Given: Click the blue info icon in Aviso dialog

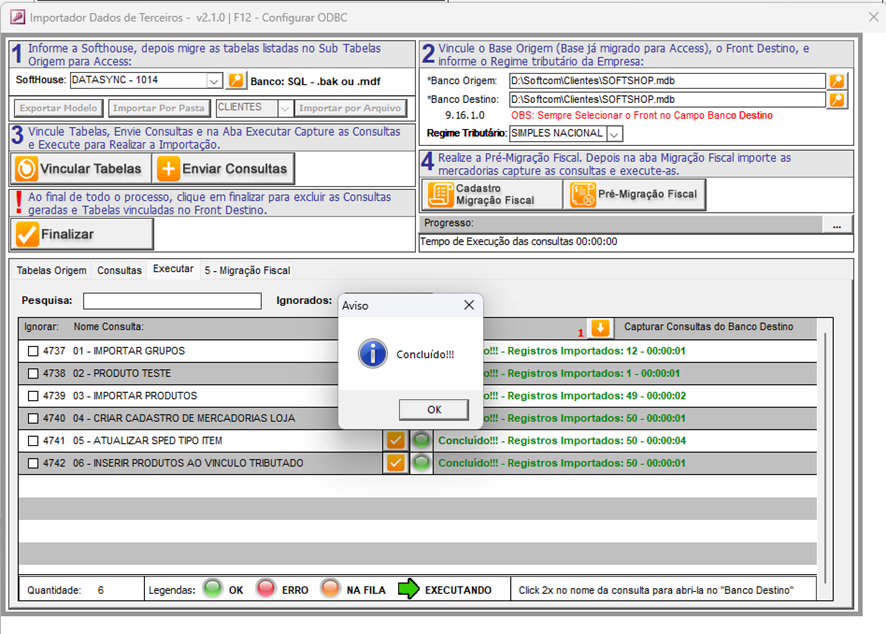Looking at the screenshot, I should pos(373,354).
